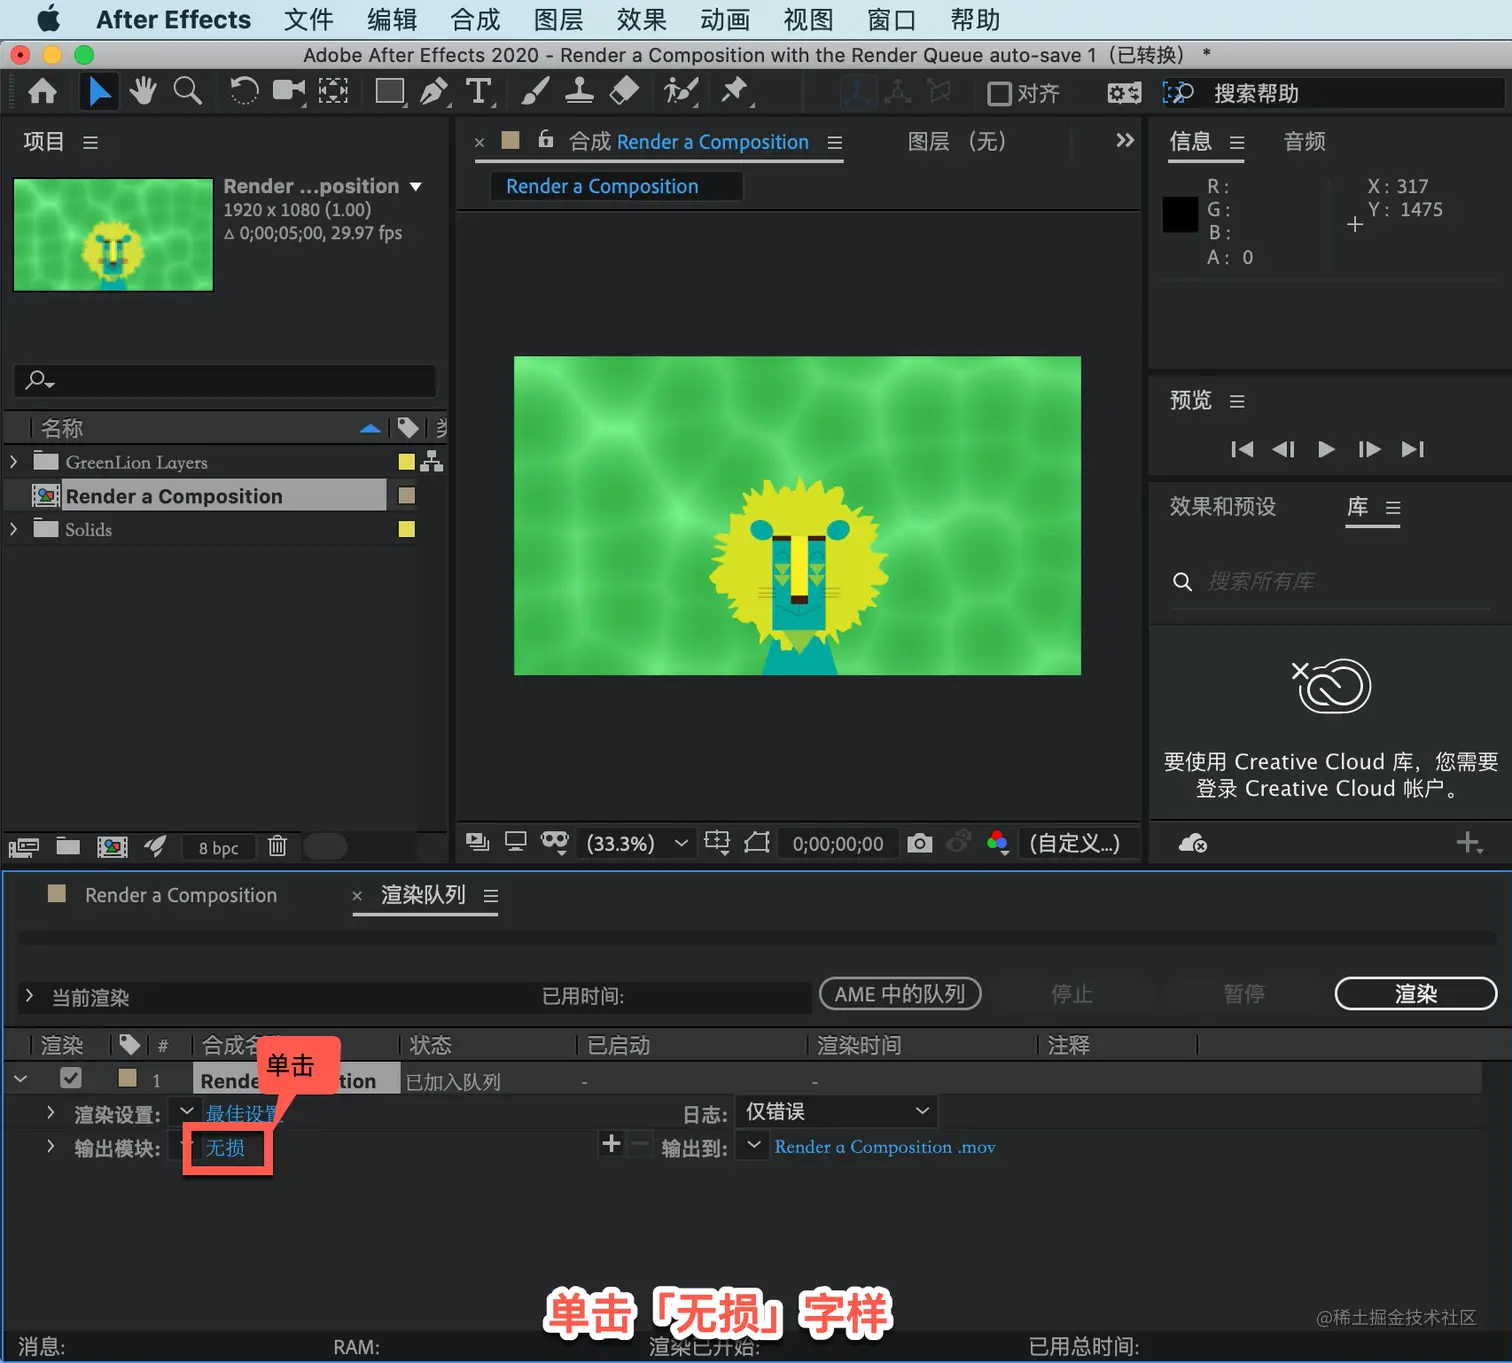Click the 无损 output module link

tap(225, 1147)
